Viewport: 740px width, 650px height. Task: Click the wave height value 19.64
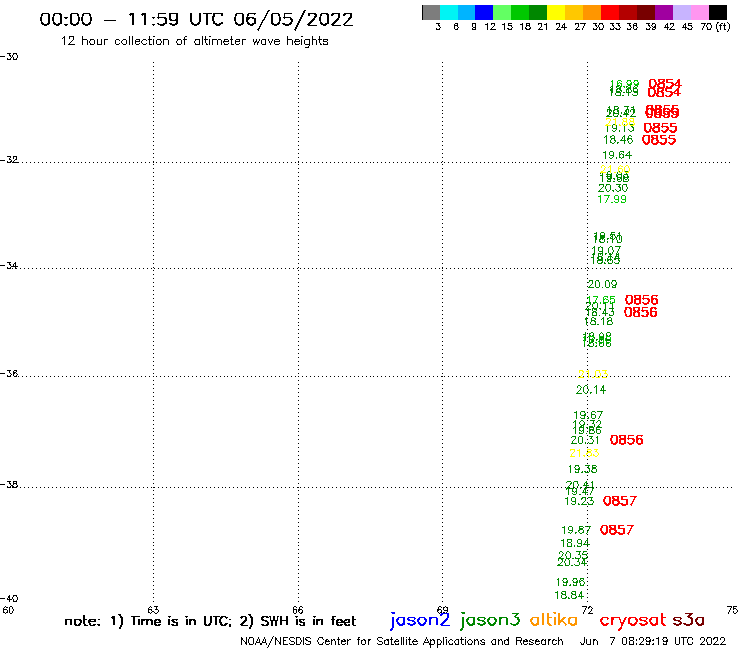(617, 155)
